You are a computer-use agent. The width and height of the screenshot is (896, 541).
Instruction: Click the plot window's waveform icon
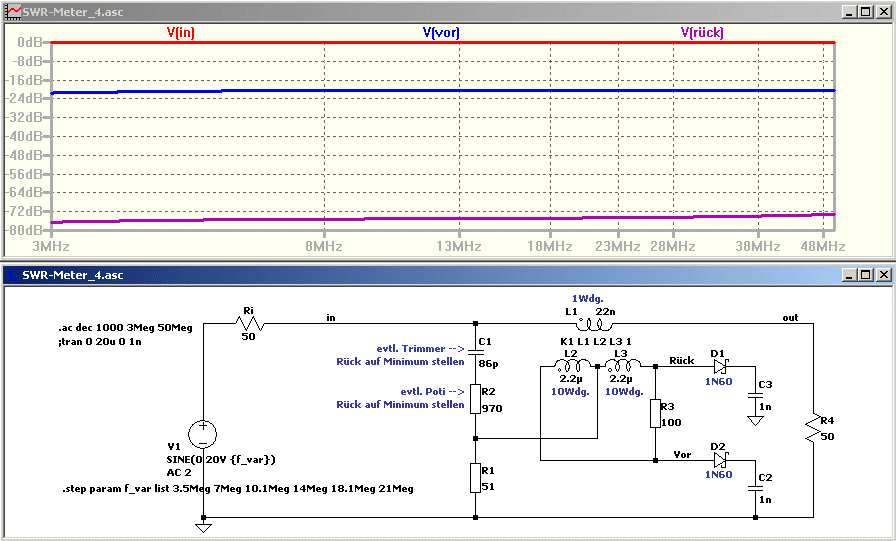point(13,11)
